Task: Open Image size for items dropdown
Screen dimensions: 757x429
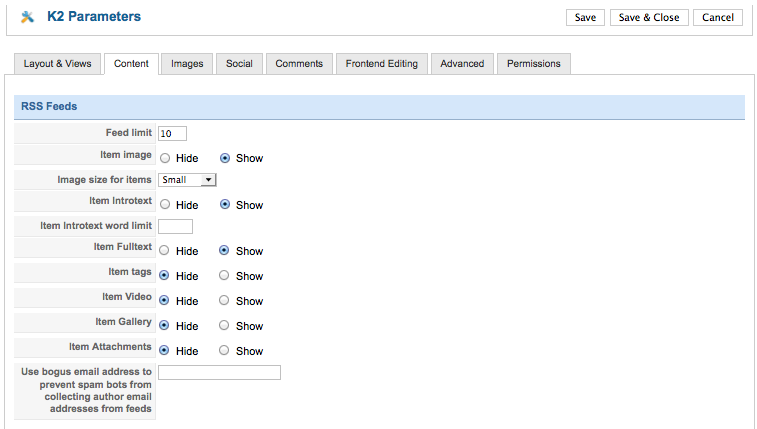Action: click(187, 180)
